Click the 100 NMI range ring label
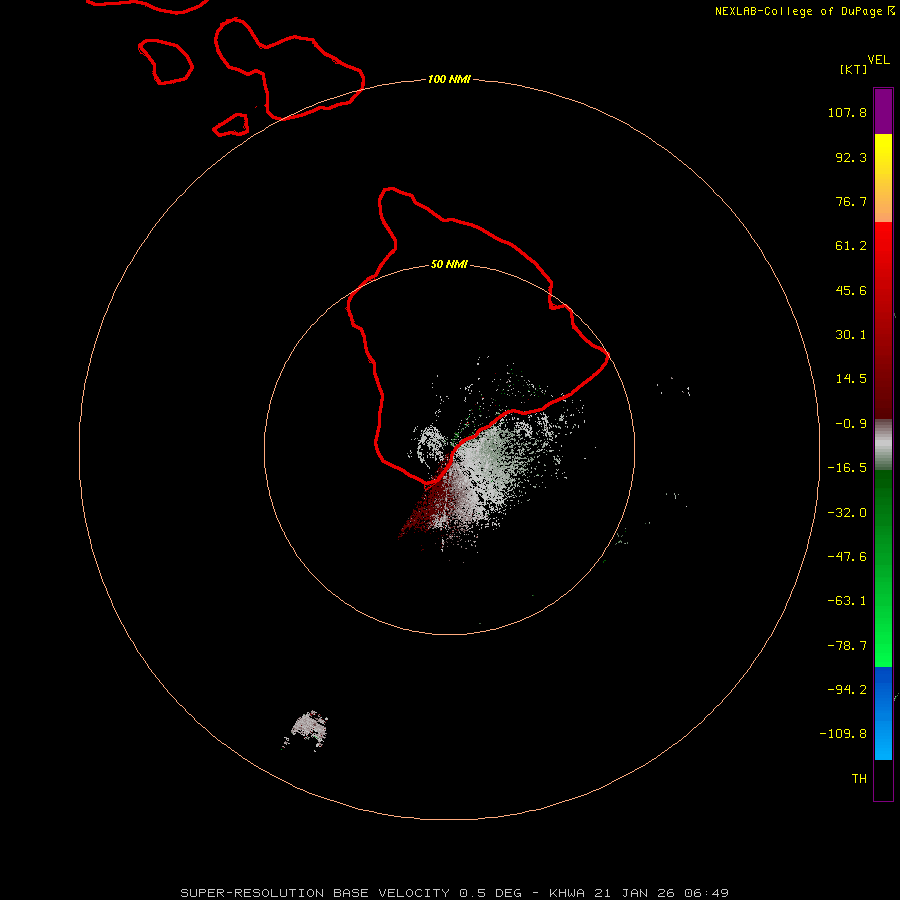Screen dimensions: 900x900 point(449,79)
